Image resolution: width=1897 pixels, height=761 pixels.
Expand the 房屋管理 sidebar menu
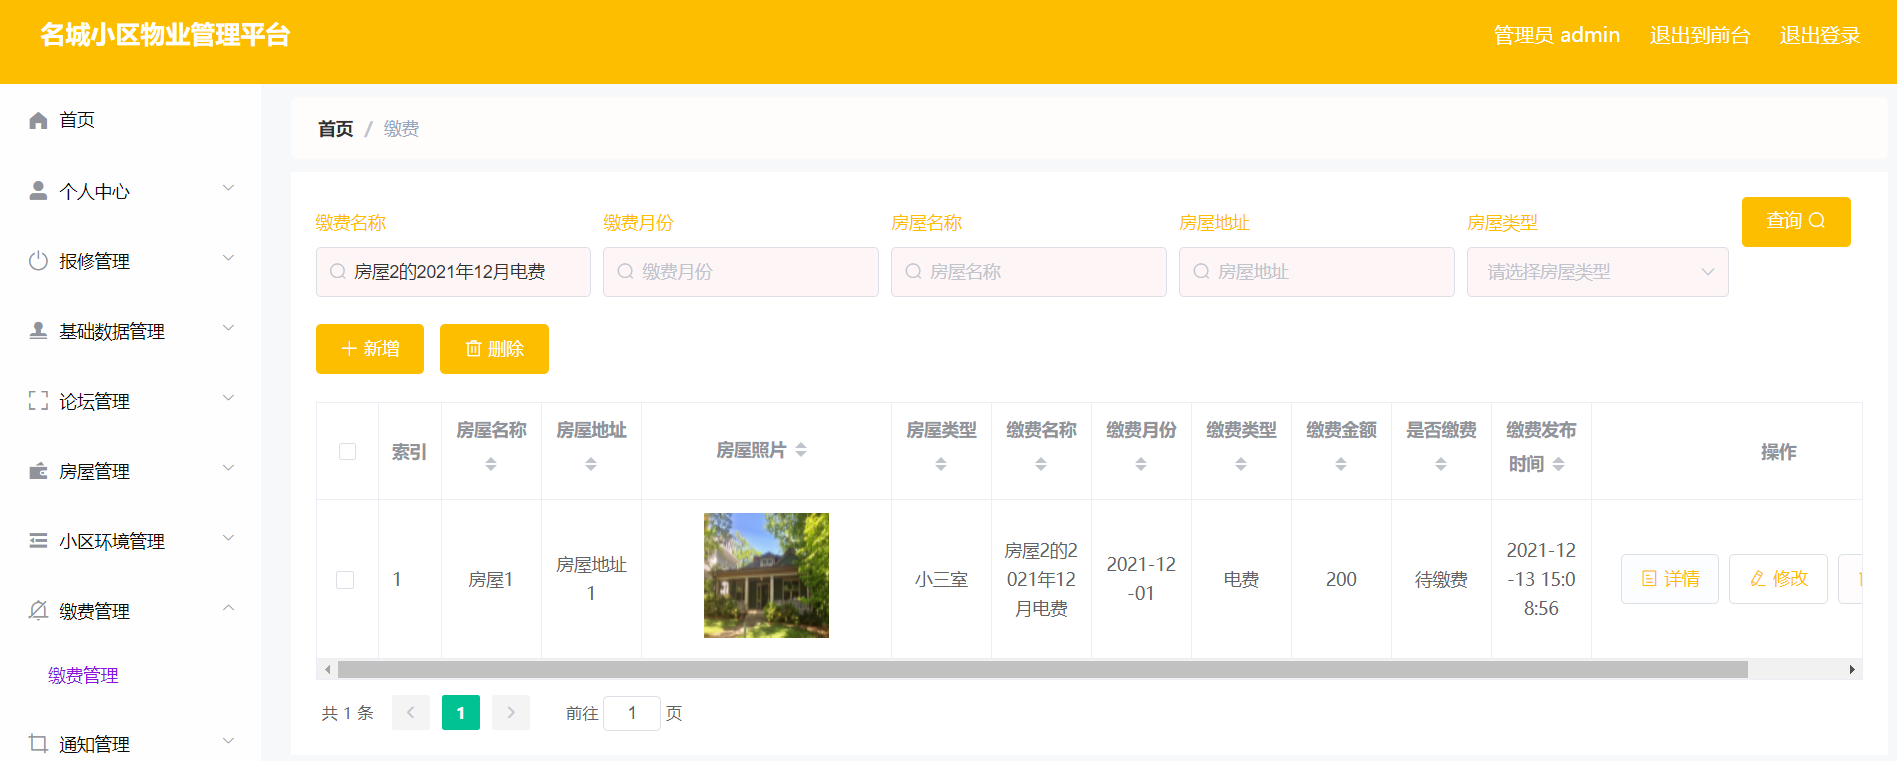(228, 468)
